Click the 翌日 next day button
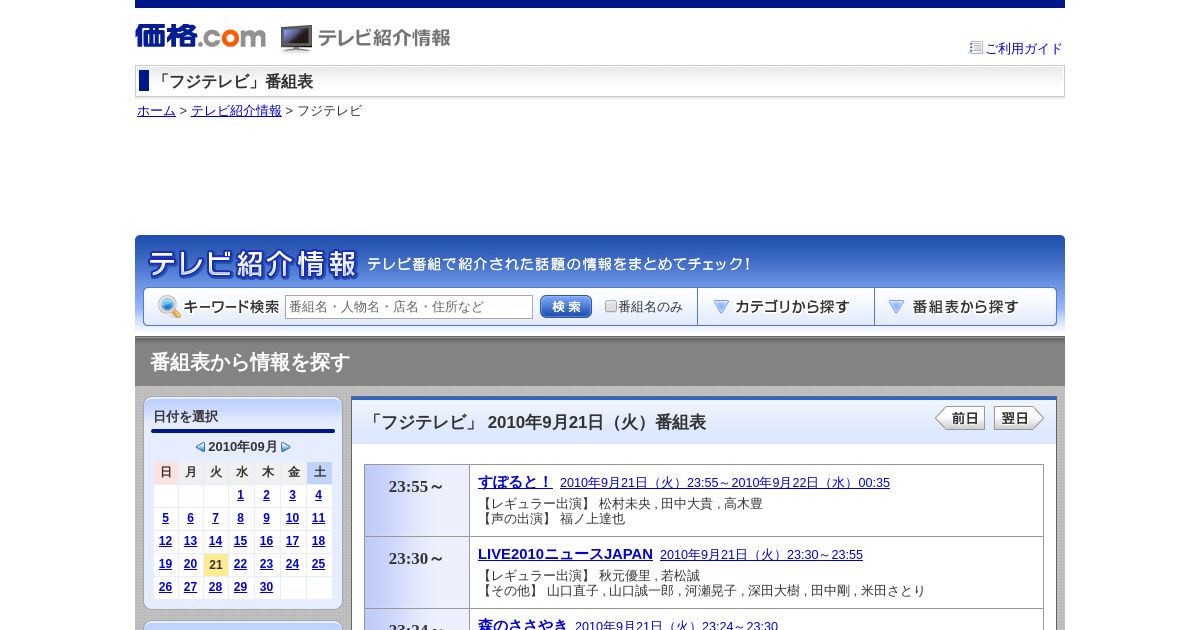The image size is (1200, 630). (1019, 418)
